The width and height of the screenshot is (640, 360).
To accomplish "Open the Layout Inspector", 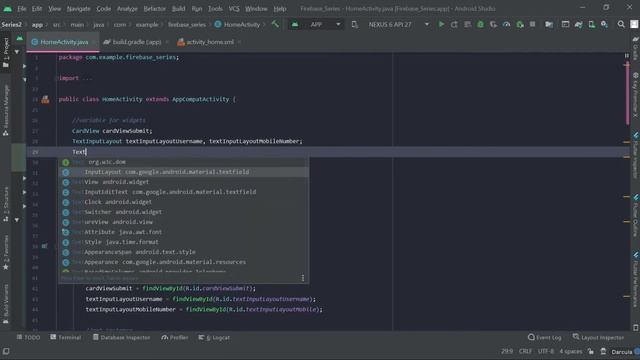I will point(598,337).
